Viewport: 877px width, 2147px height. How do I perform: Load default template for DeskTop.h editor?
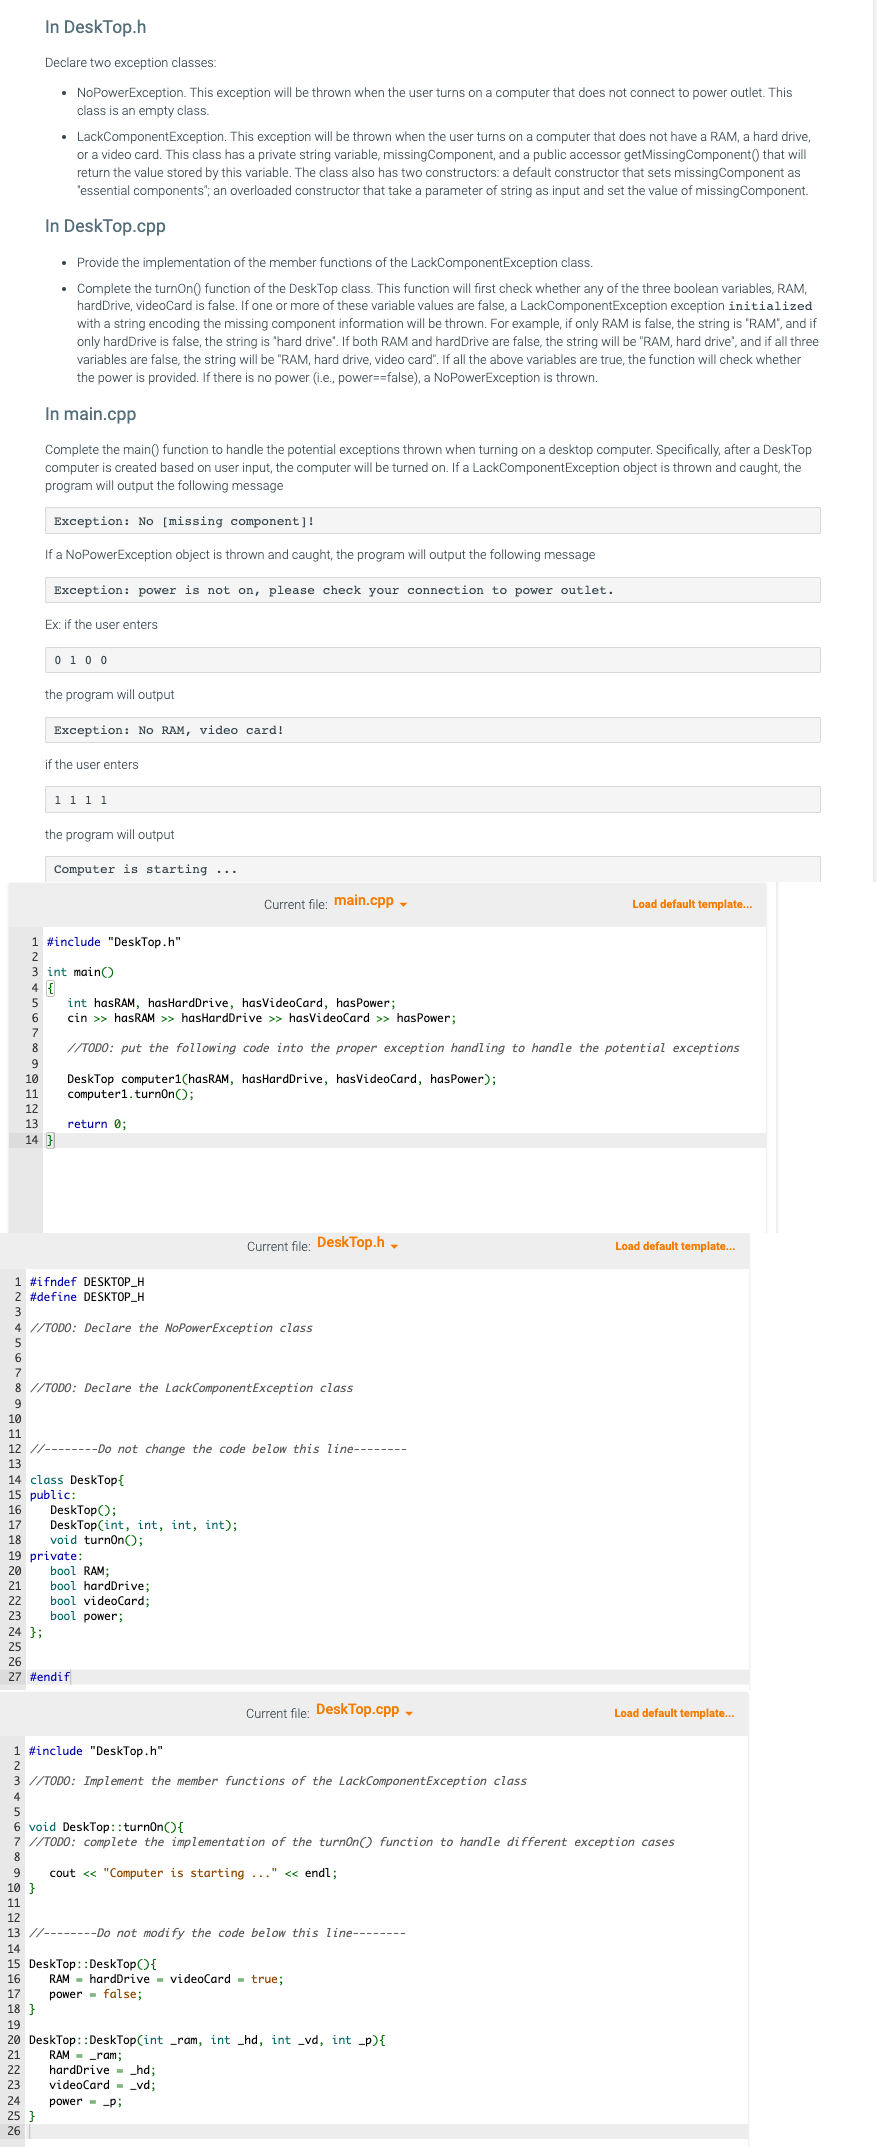[675, 1246]
